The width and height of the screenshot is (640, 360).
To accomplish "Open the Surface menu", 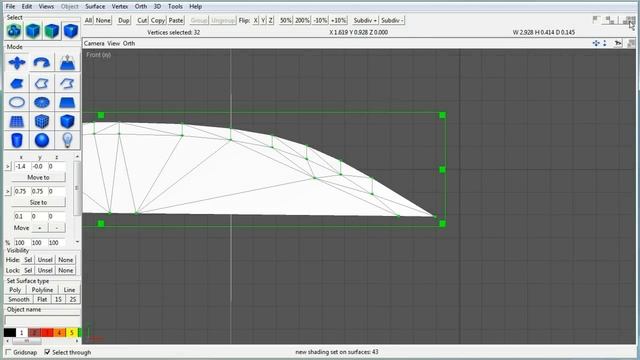I will pyautogui.click(x=95, y=7).
